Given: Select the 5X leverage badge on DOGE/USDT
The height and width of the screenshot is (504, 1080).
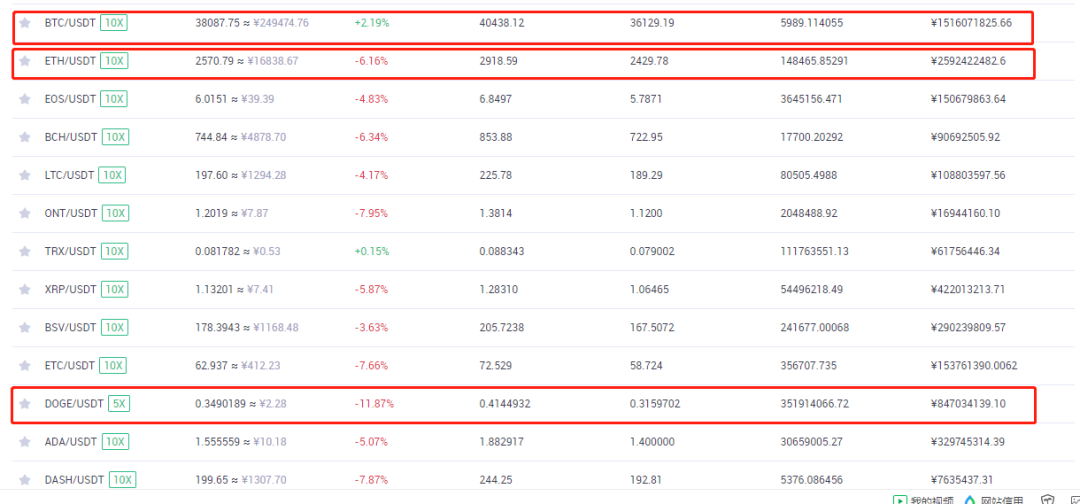Looking at the screenshot, I should (x=118, y=403).
